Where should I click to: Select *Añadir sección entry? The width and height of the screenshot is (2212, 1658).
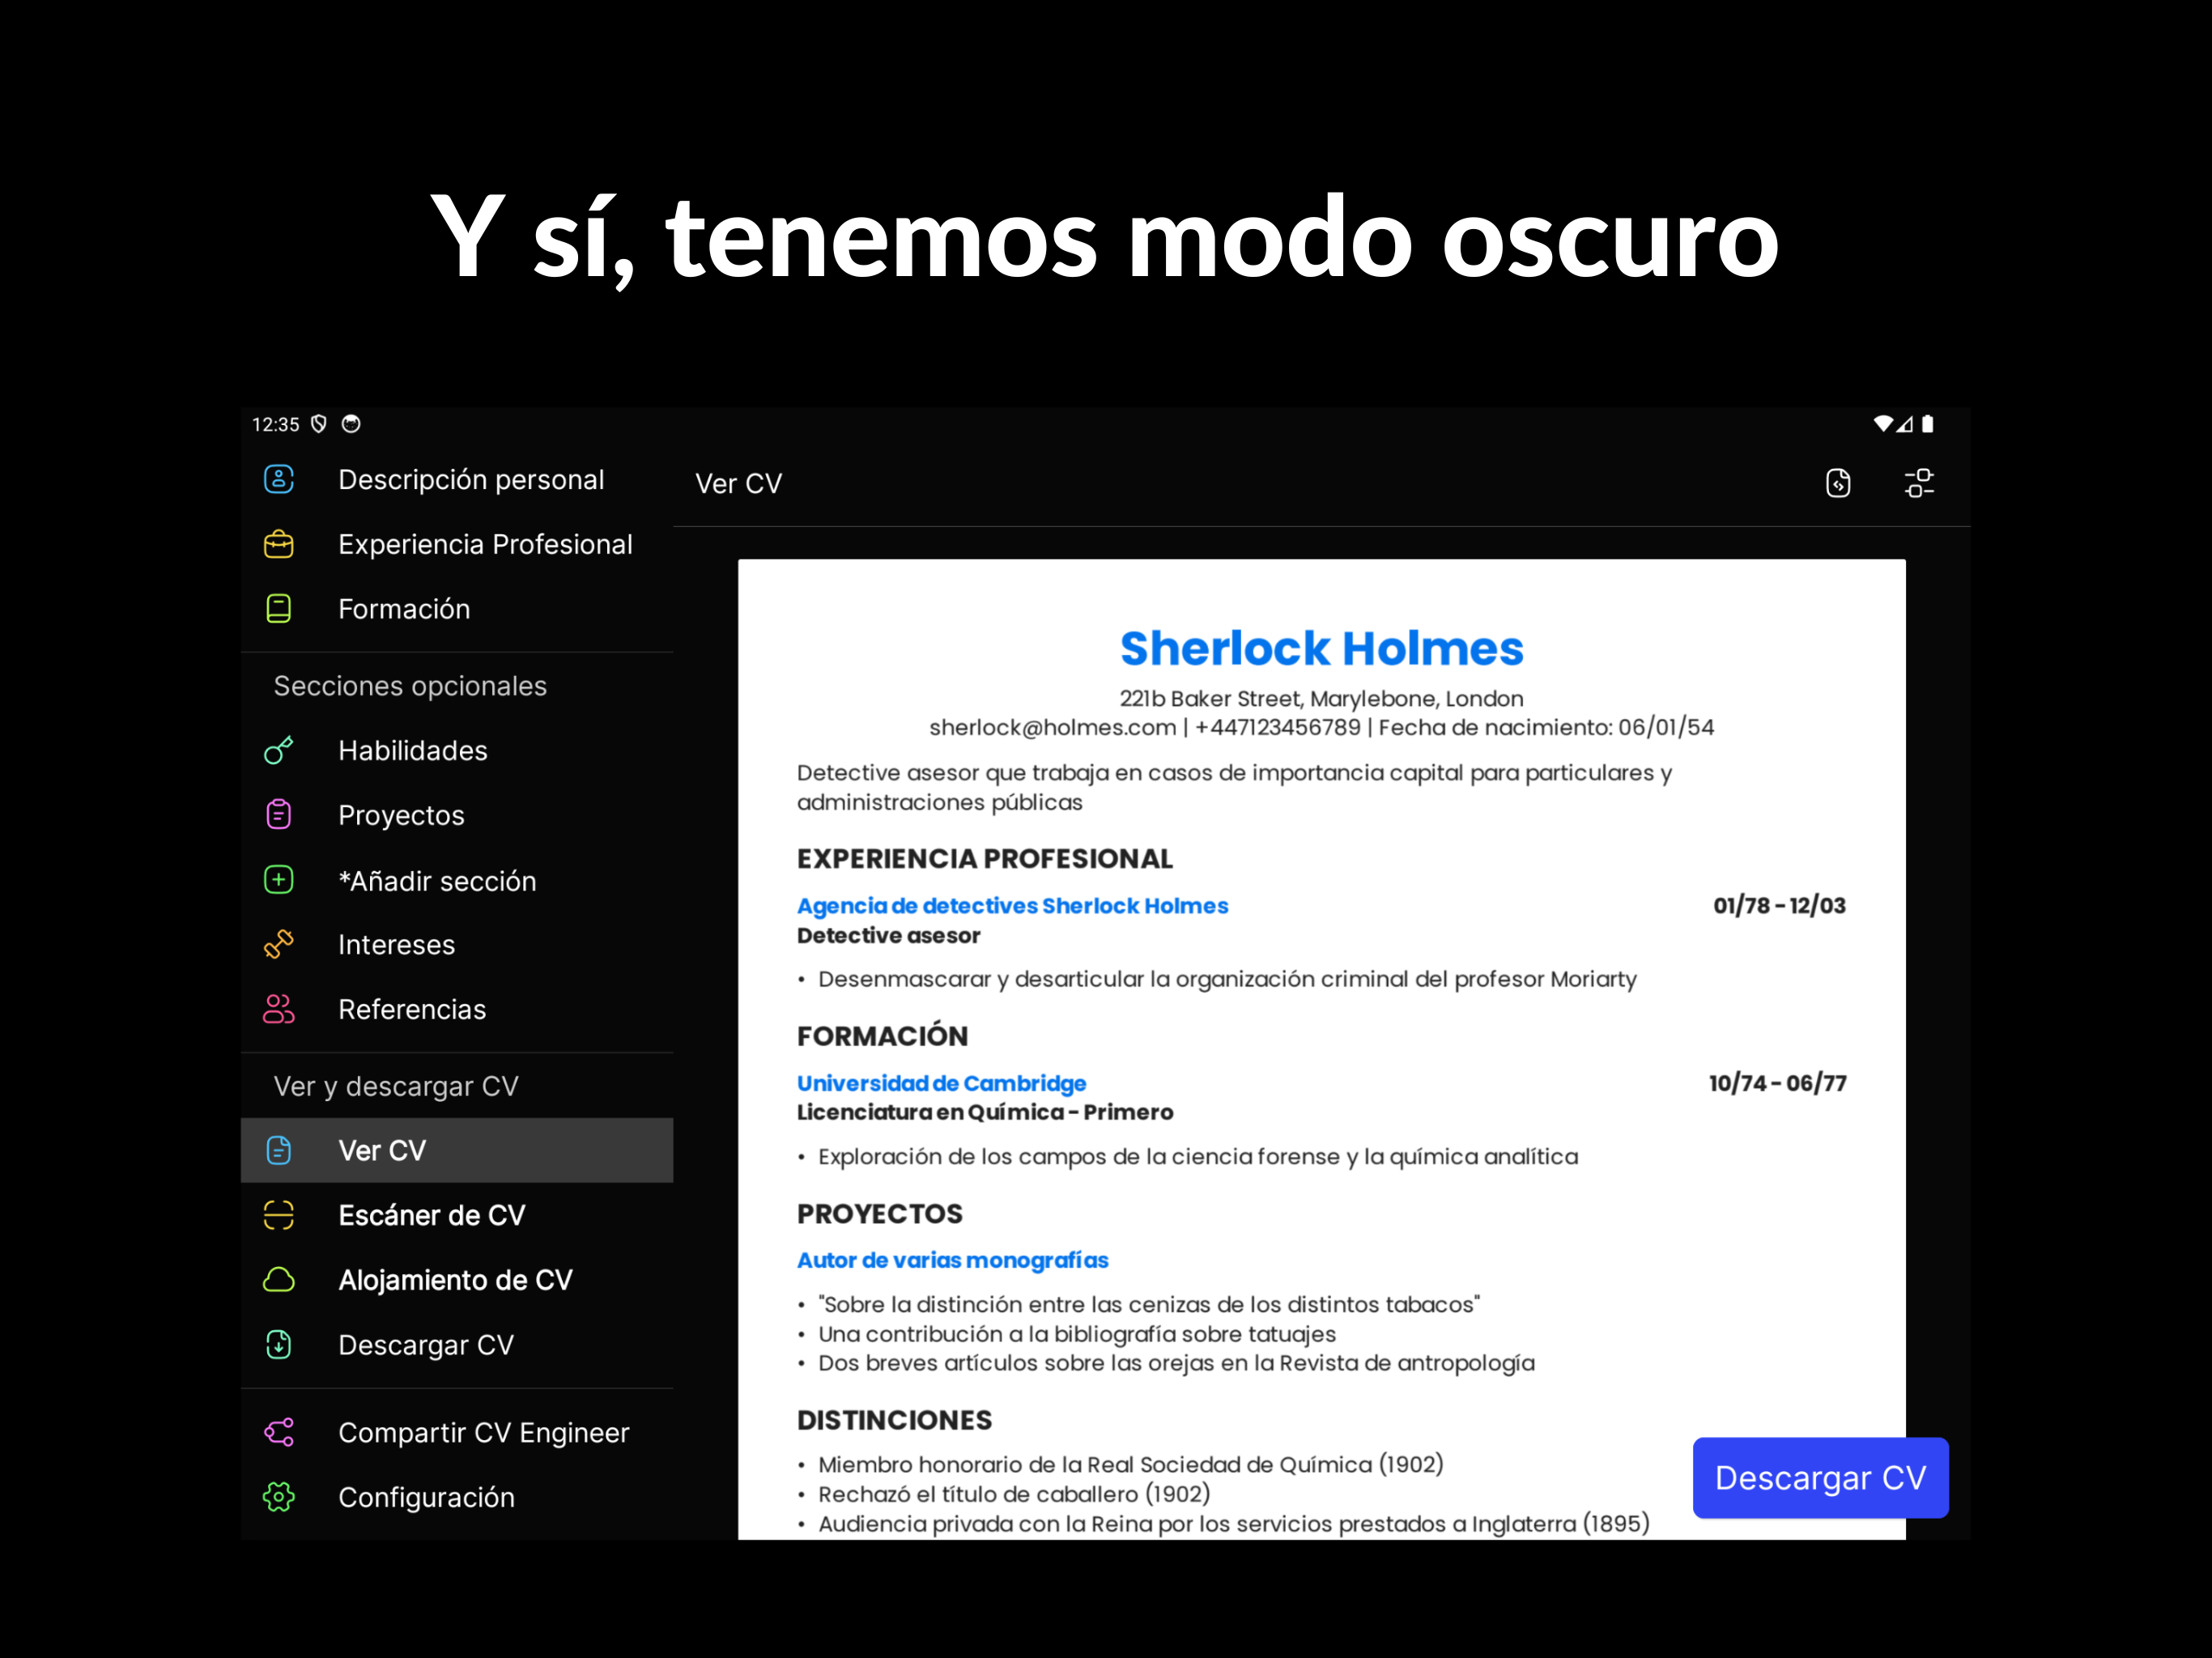457,880
